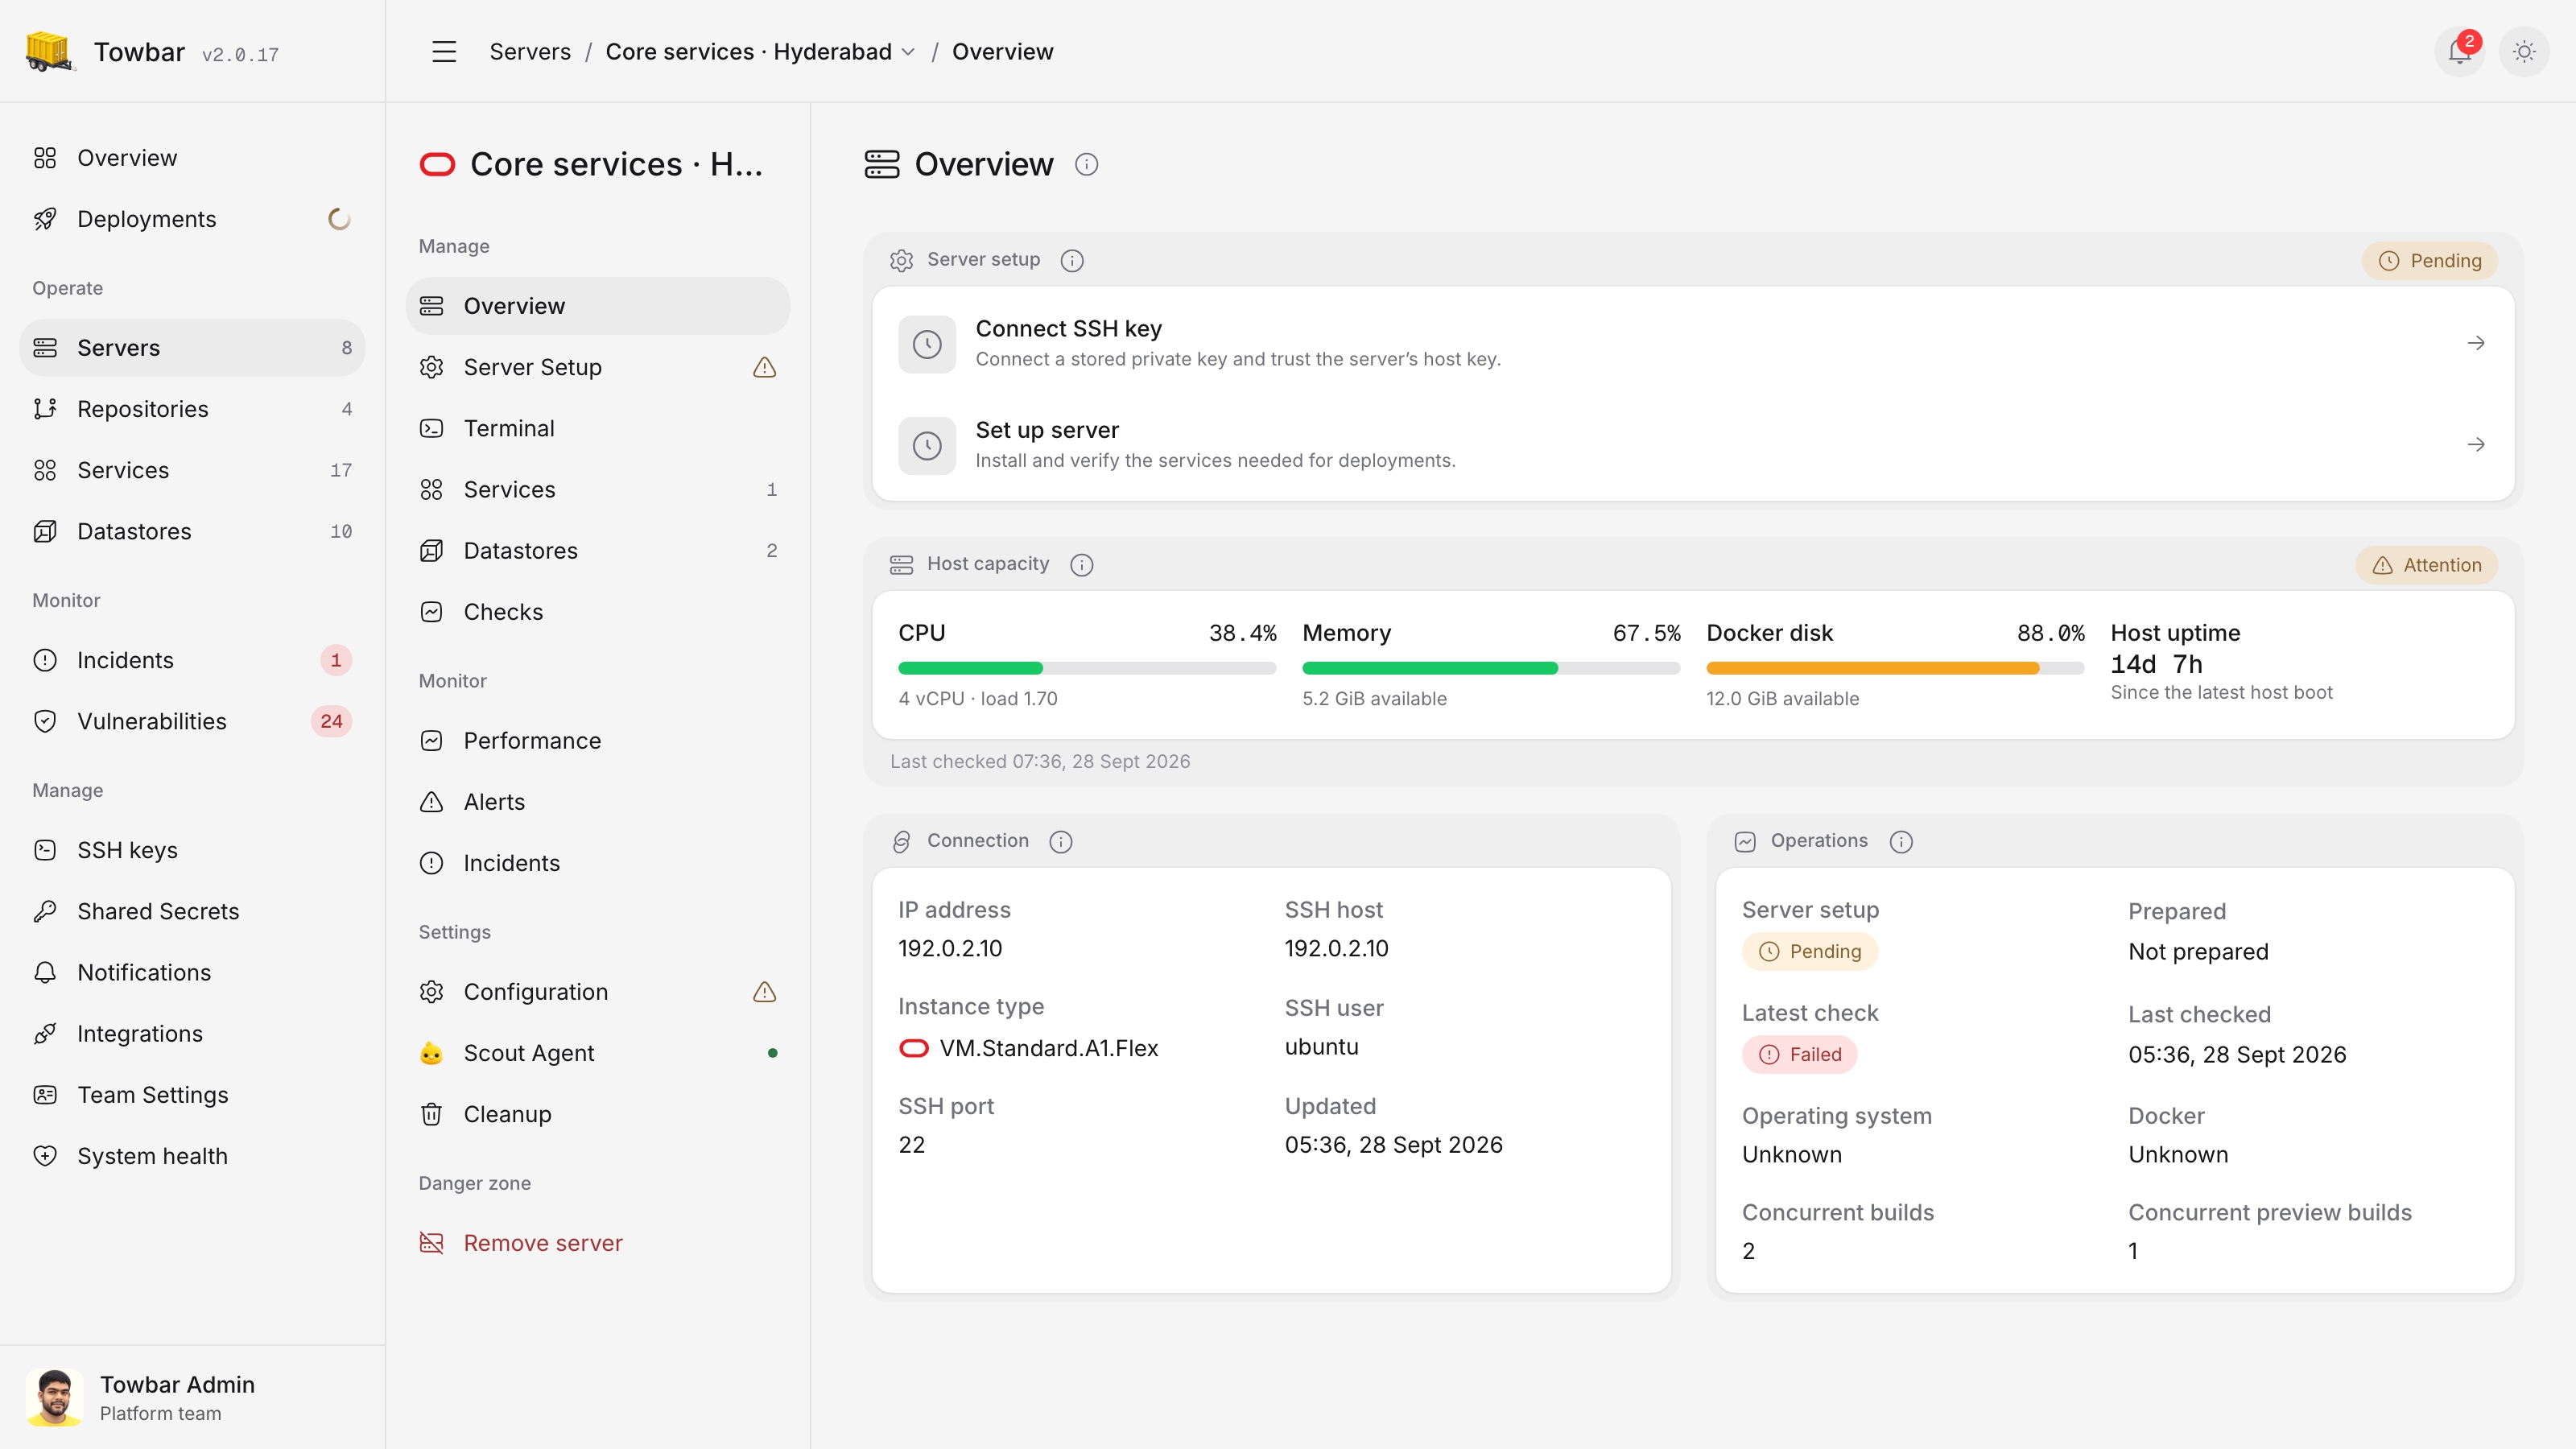2576x1449 pixels.
Task: Click Server Setup warning triangle icon
Action: pos(764,367)
